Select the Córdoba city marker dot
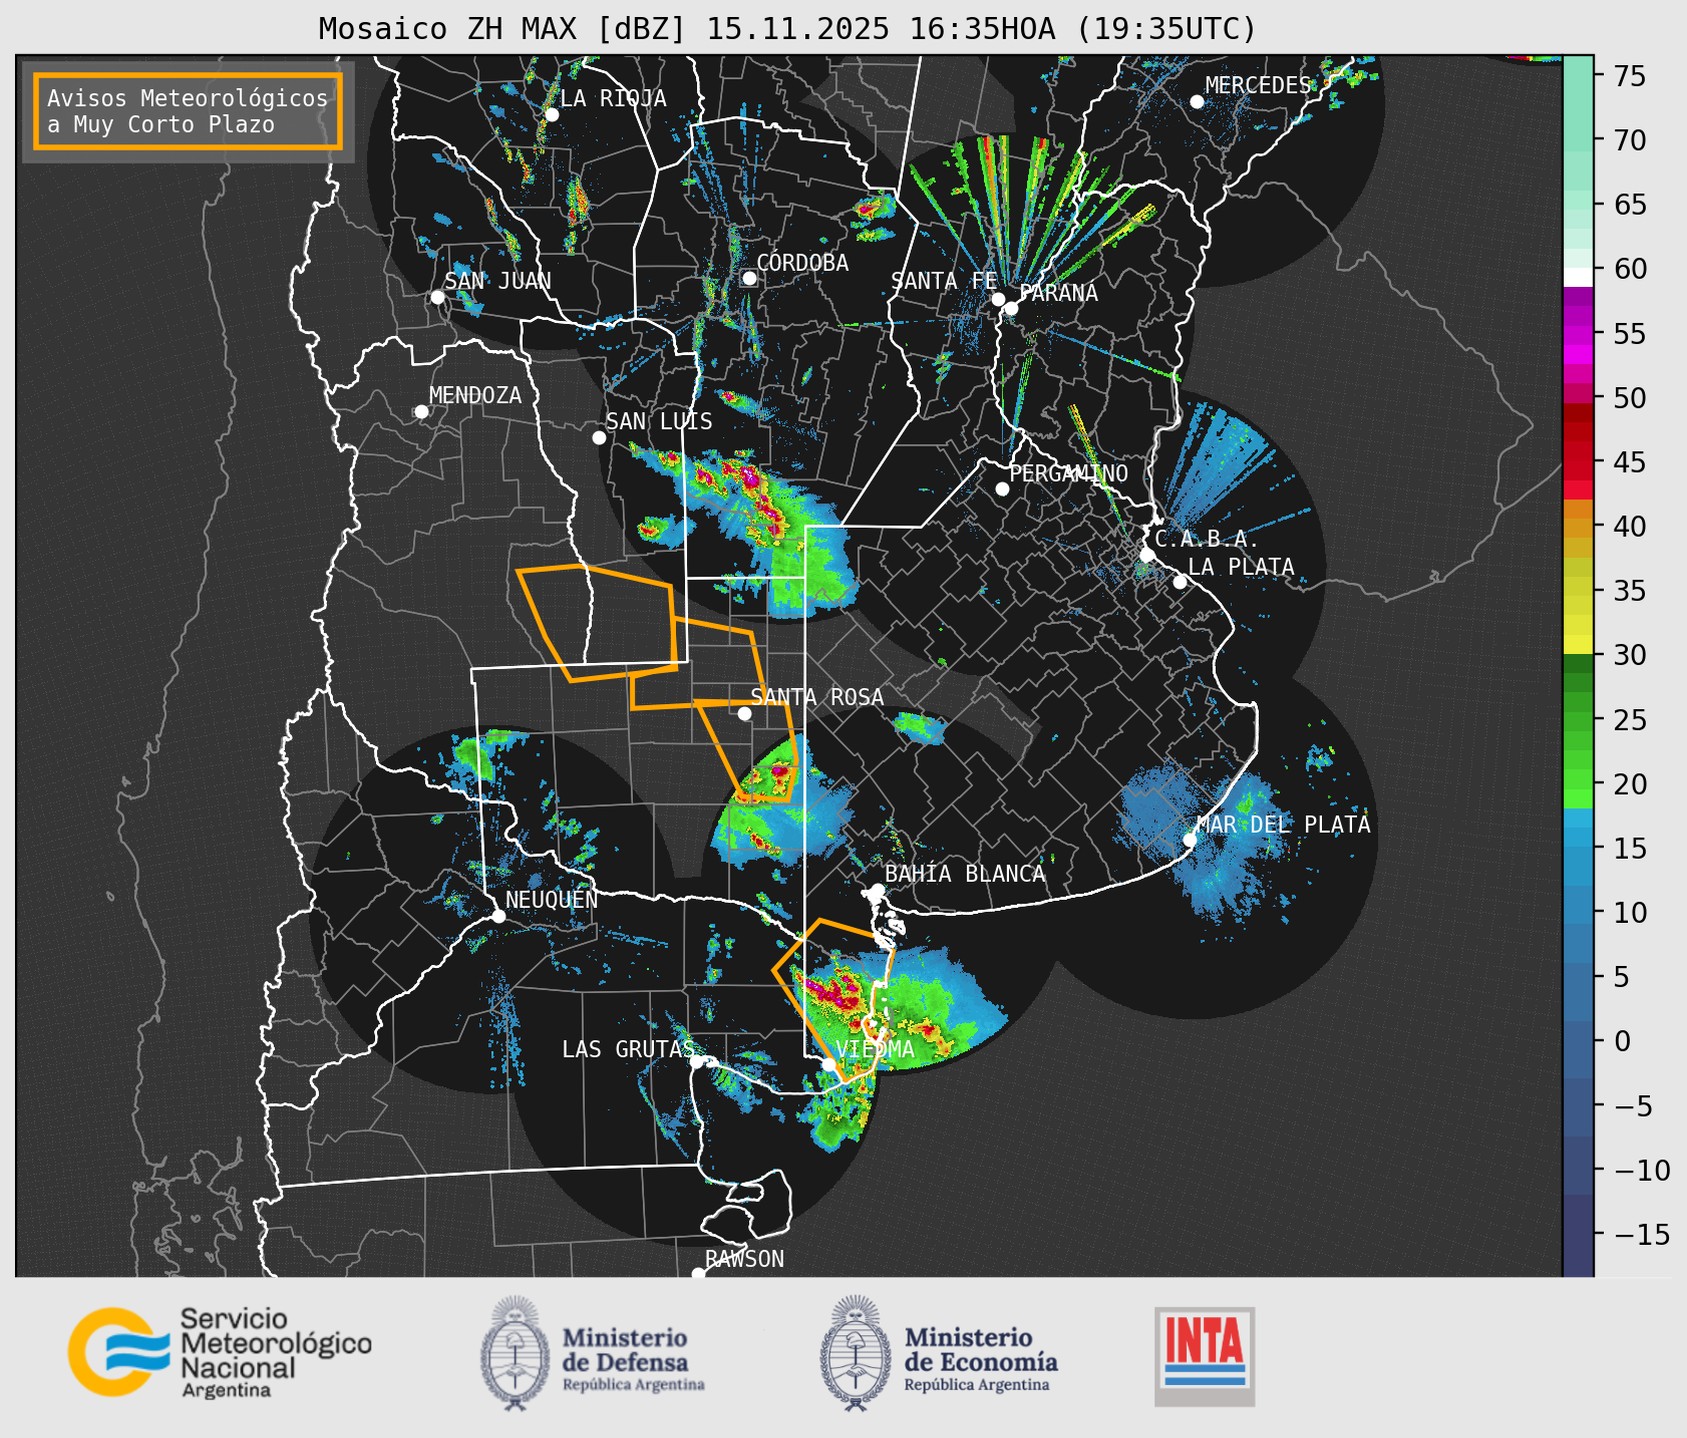 750,278
